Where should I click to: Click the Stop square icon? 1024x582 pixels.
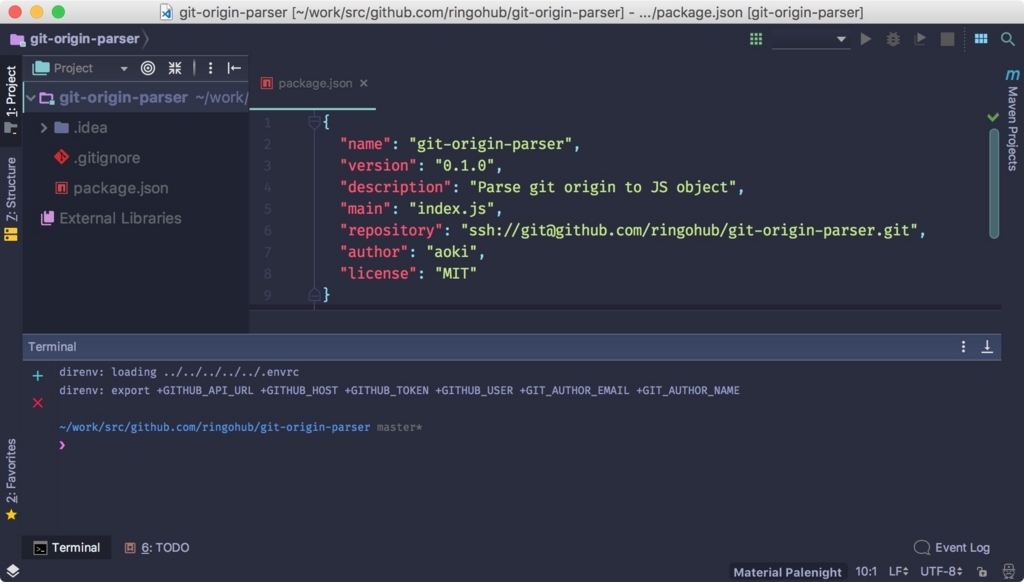[x=947, y=39]
